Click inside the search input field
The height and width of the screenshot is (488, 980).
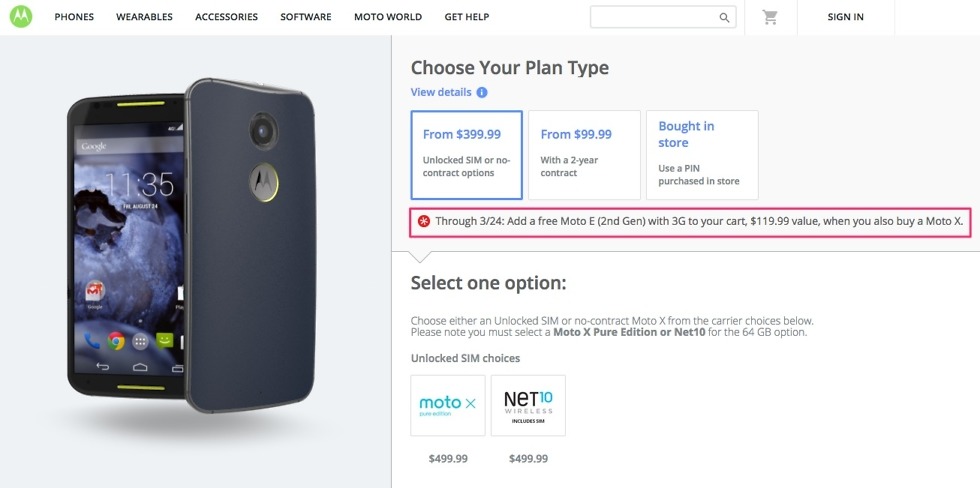(x=652, y=17)
